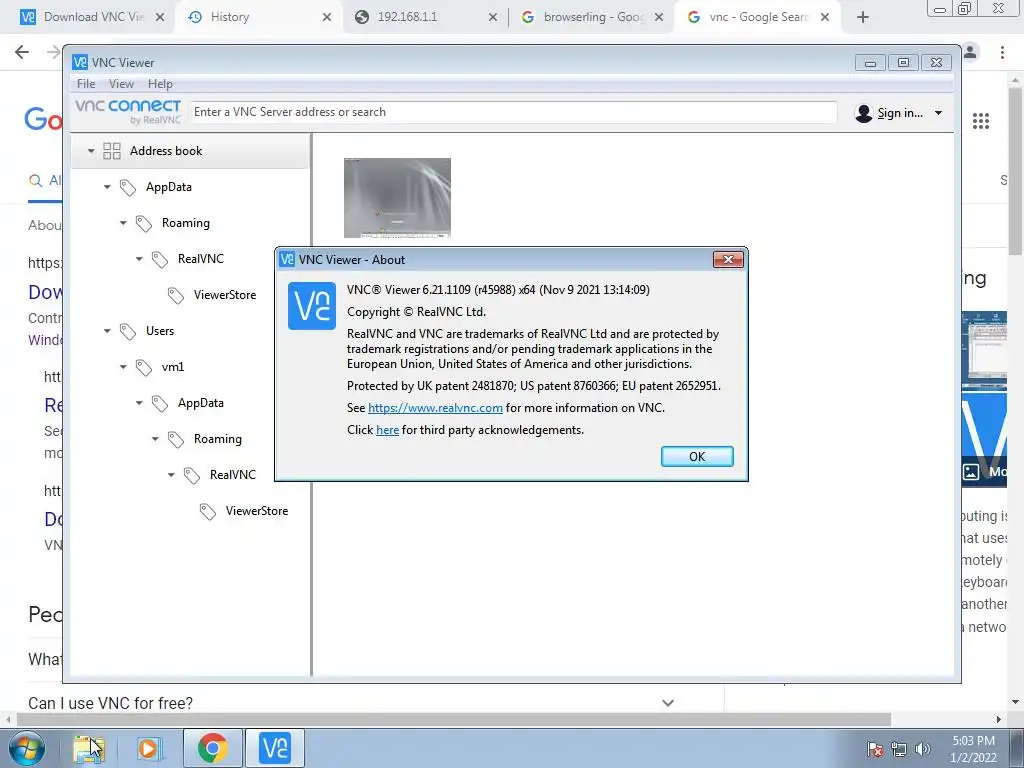Collapse the Users label

click(x=107, y=331)
